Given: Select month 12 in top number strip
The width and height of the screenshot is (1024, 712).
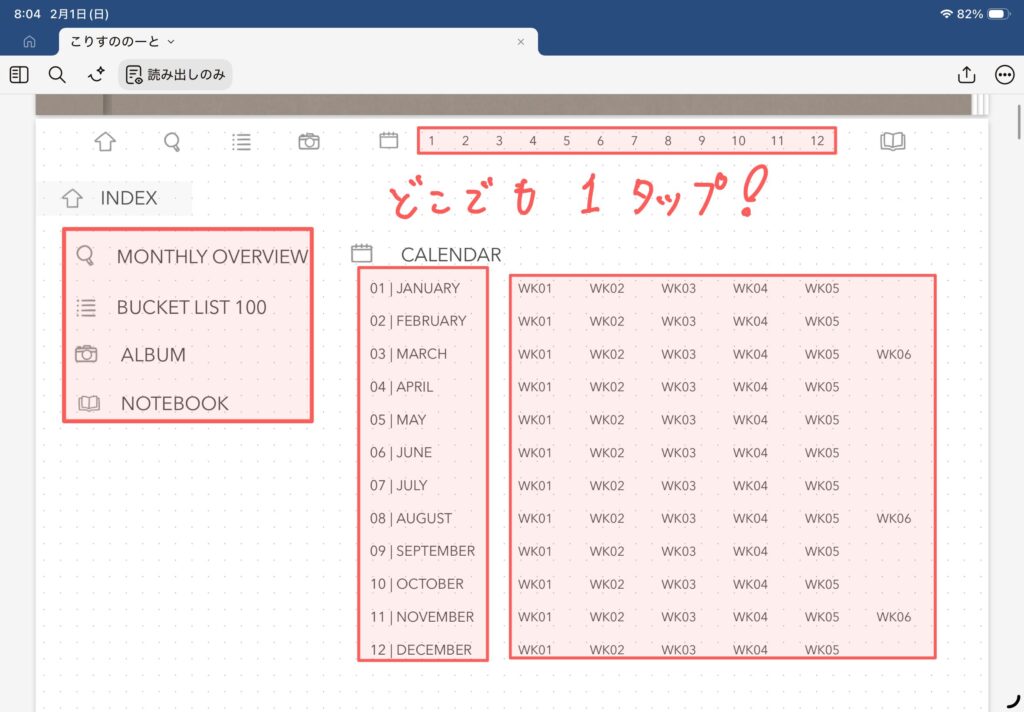Looking at the screenshot, I should 817,141.
